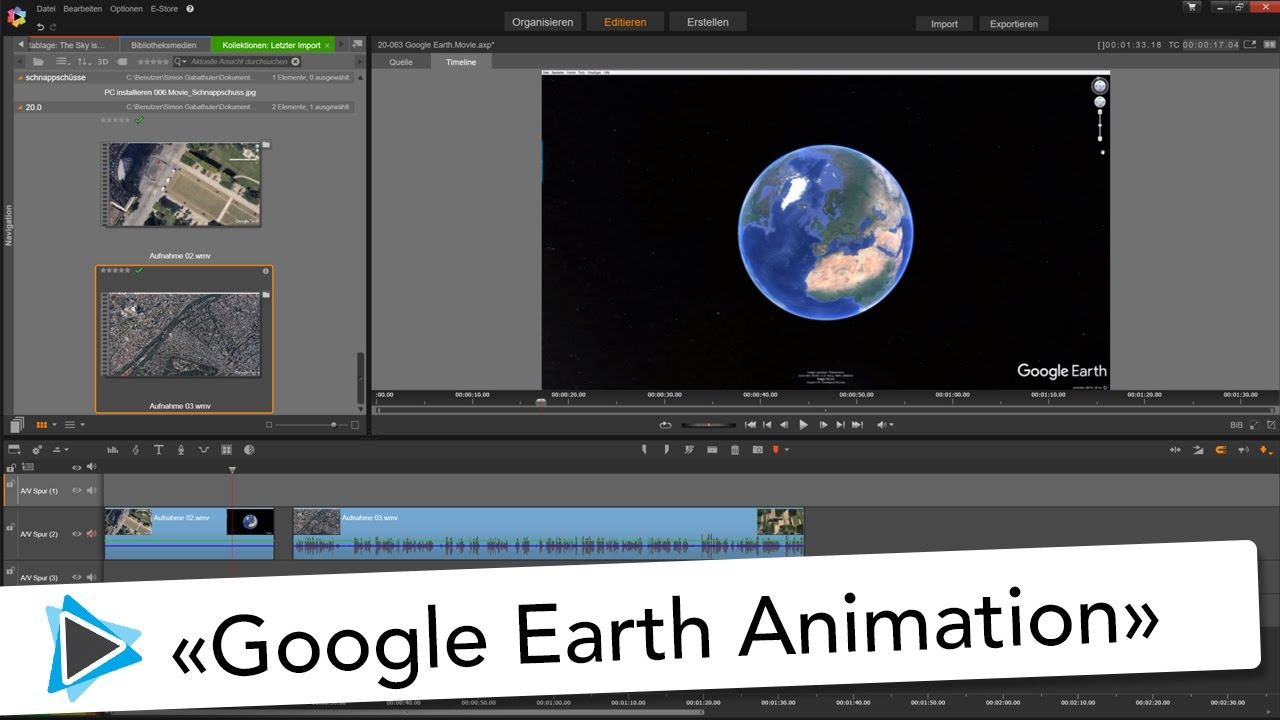Open the search options dropdown
The height and width of the screenshot is (720, 1280).
click(x=181, y=62)
